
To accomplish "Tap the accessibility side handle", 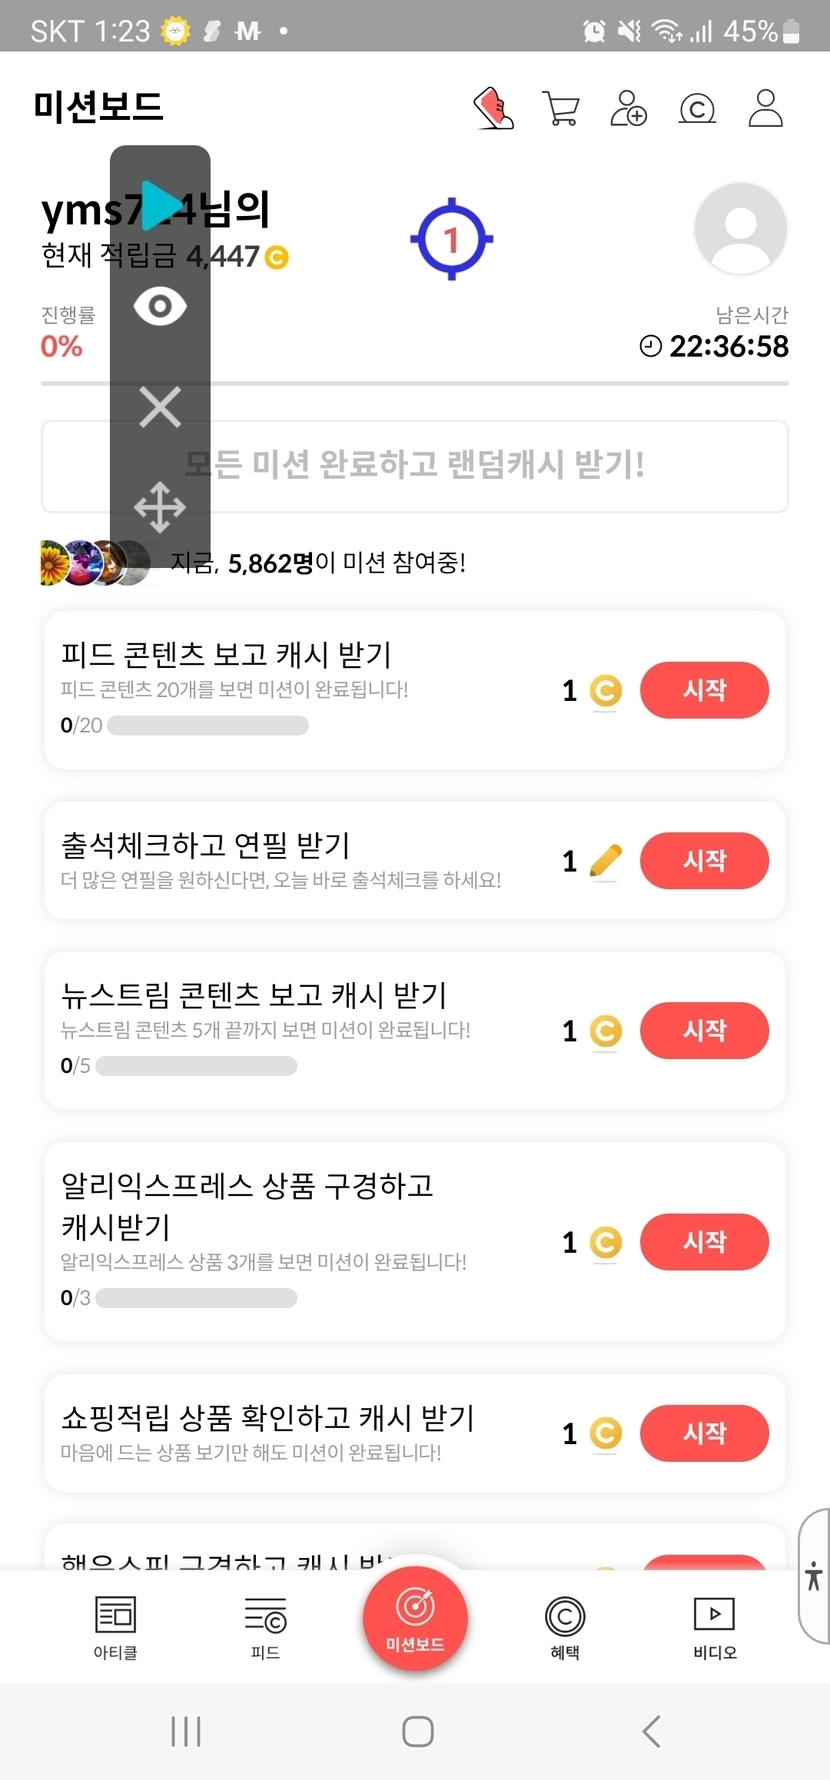I will pyautogui.click(x=814, y=1576).
